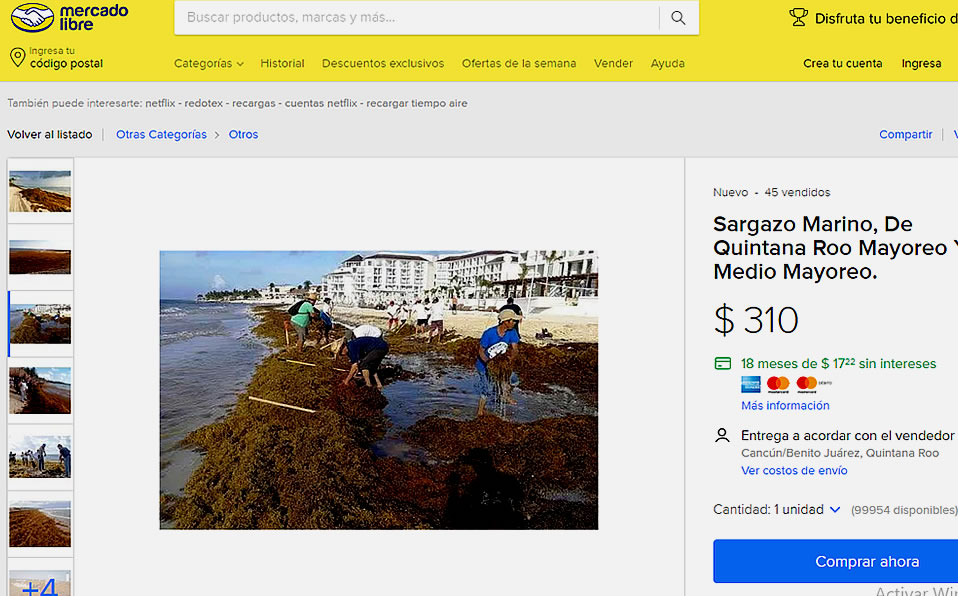Click the suggested search 'cuentas netflix'

coord(321,103)
